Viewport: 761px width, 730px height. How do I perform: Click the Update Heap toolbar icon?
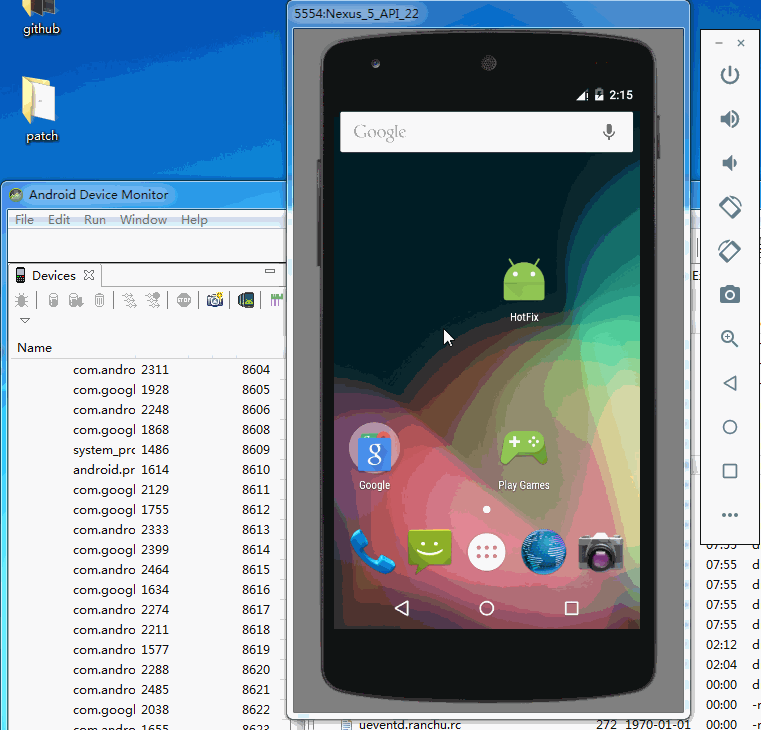click(53, 300)
